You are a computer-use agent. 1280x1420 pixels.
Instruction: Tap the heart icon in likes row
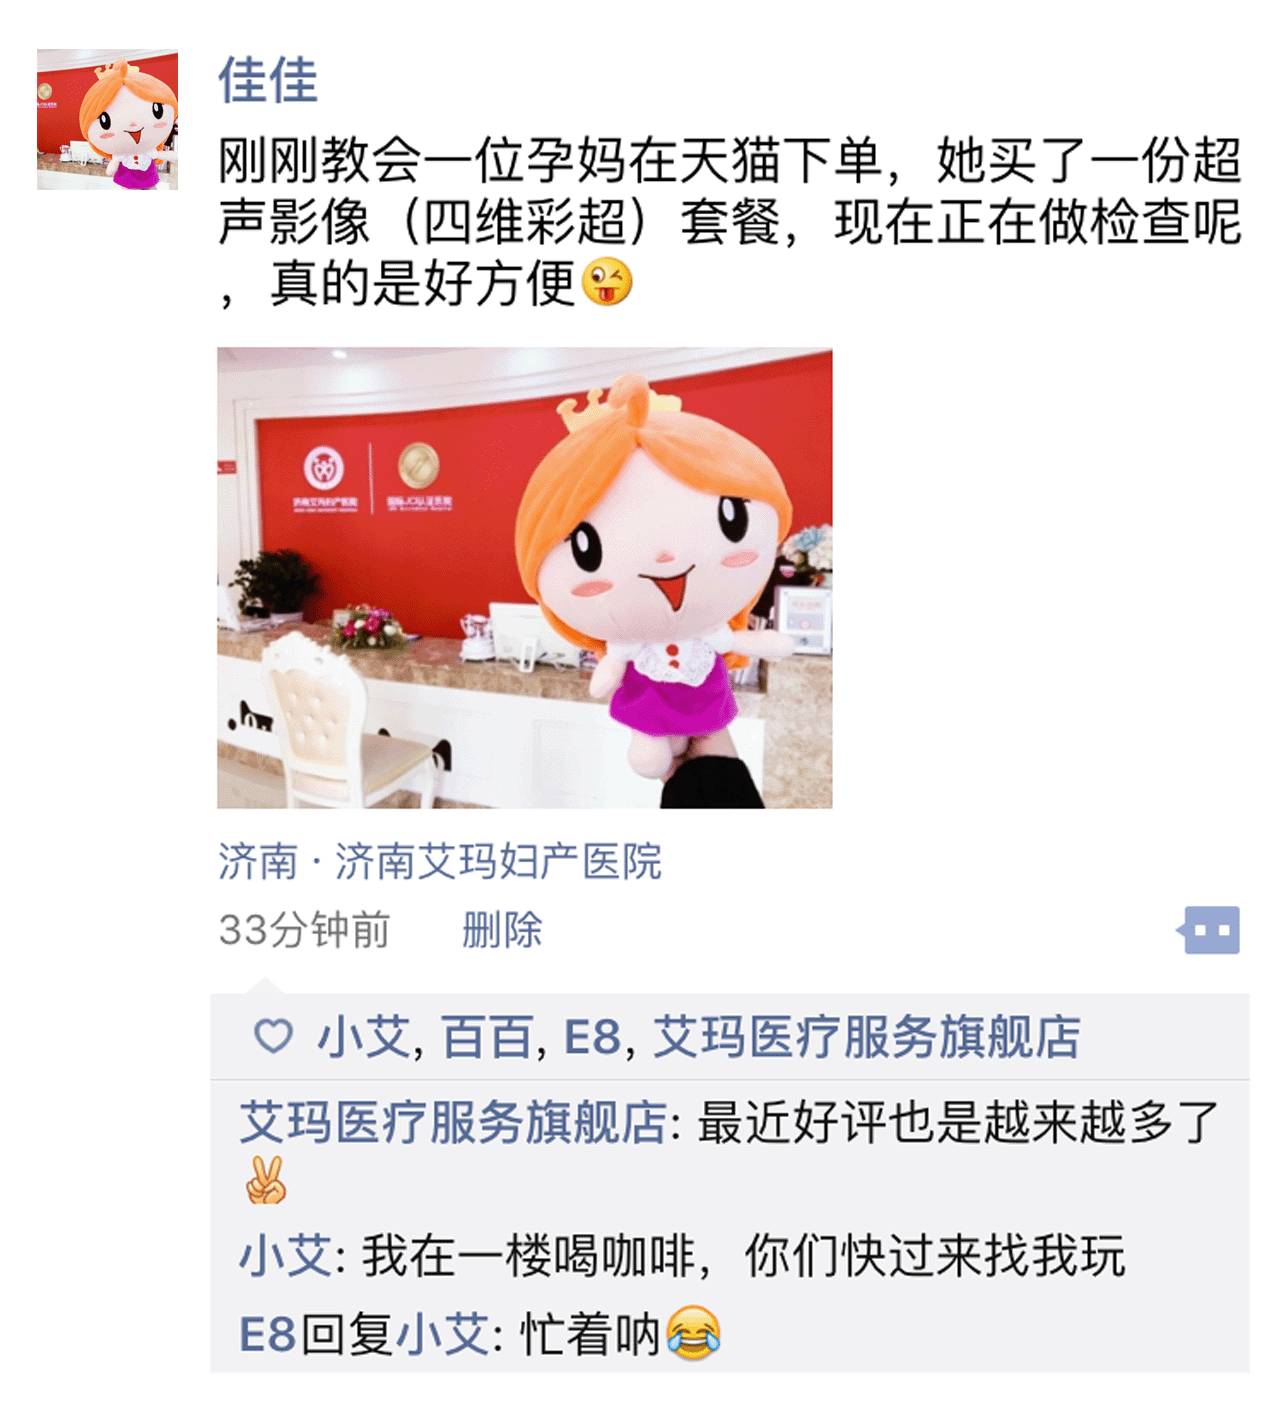click(x=273, y=1036)
